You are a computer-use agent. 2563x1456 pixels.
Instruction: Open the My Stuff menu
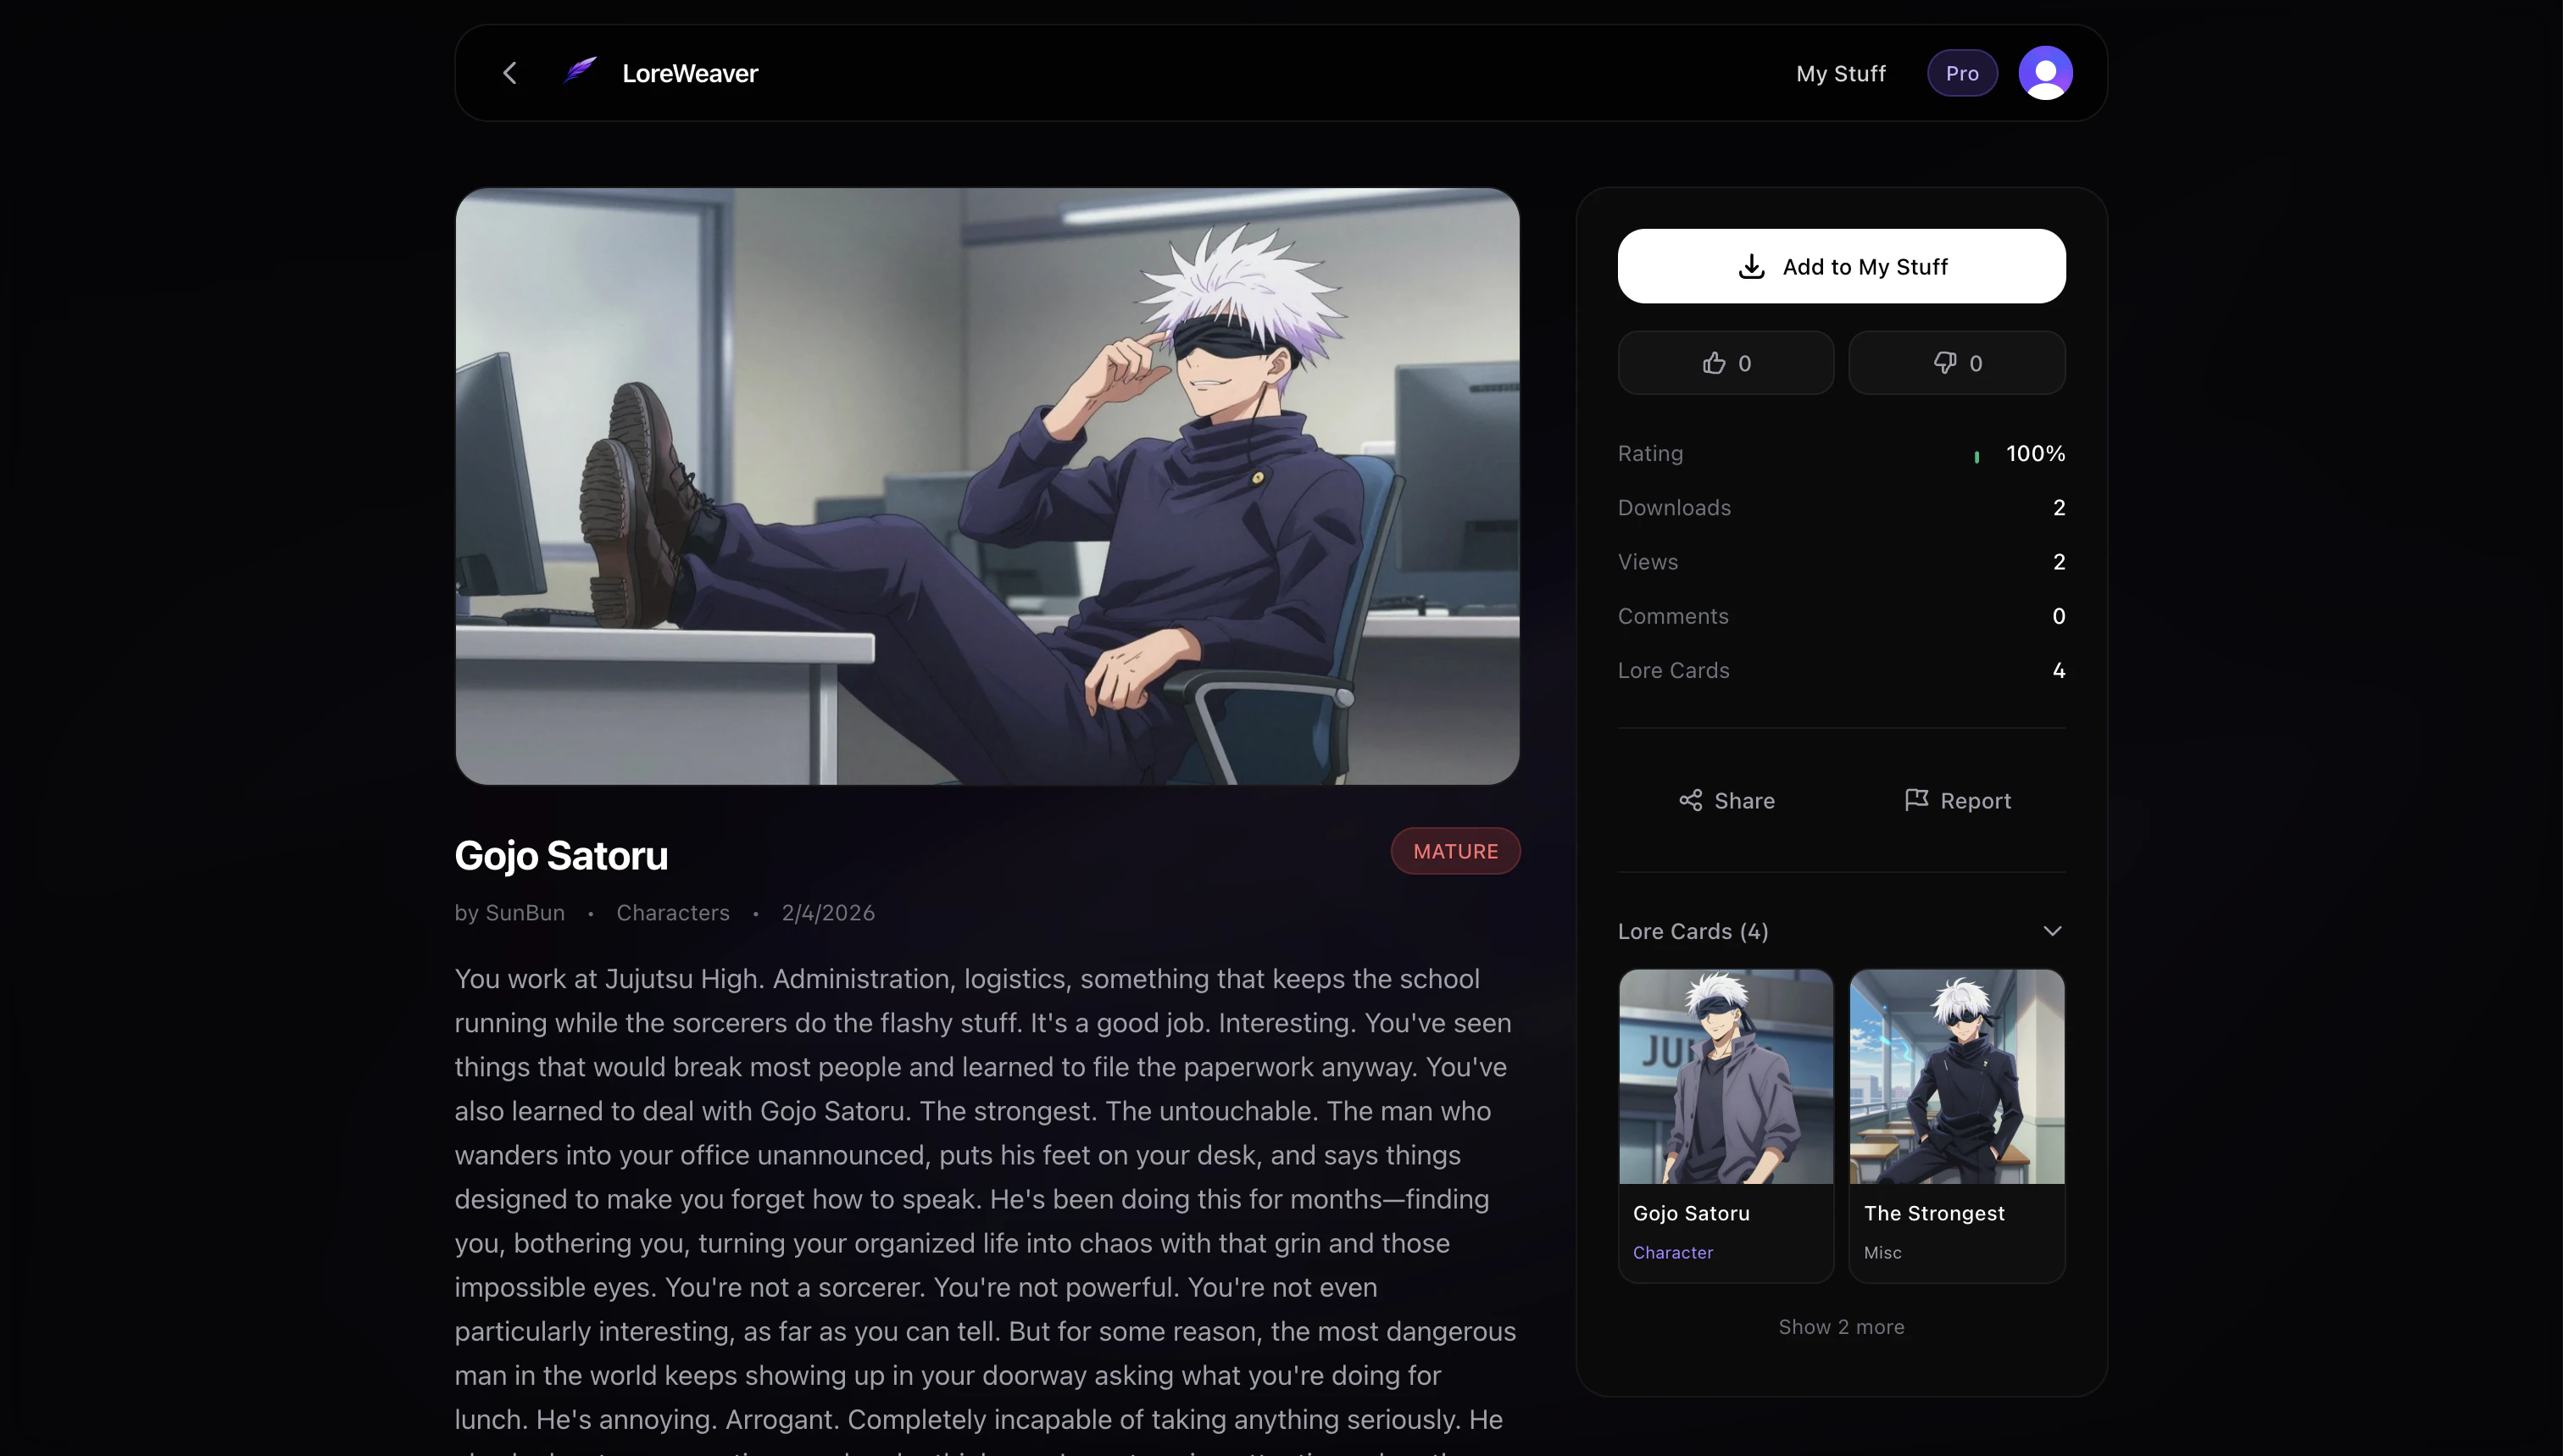pos(1840,73)
